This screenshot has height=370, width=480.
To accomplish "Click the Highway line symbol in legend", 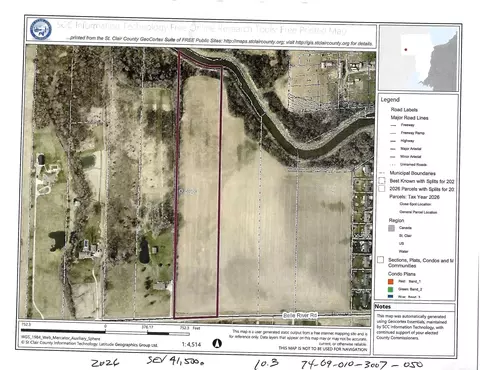I will (393, 141).
